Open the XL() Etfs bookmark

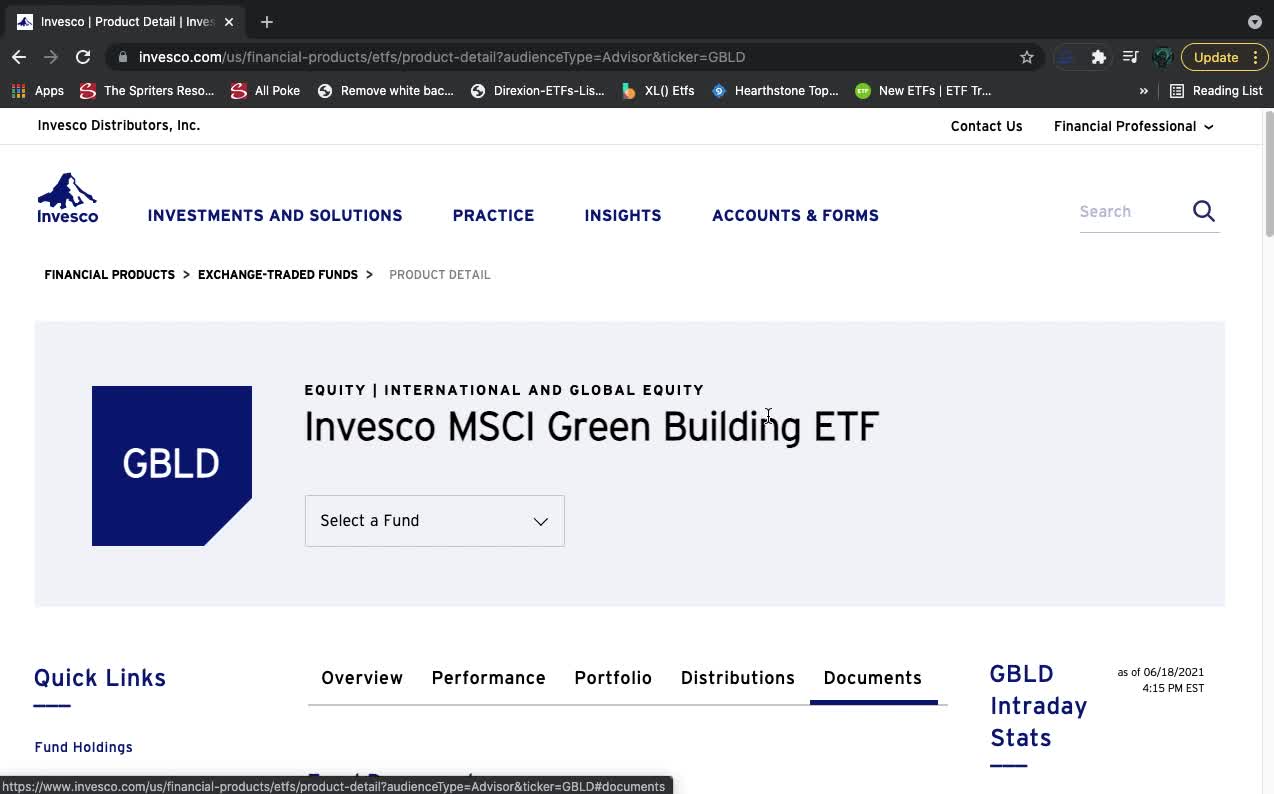pyautogui.click(x=657, y=91)
